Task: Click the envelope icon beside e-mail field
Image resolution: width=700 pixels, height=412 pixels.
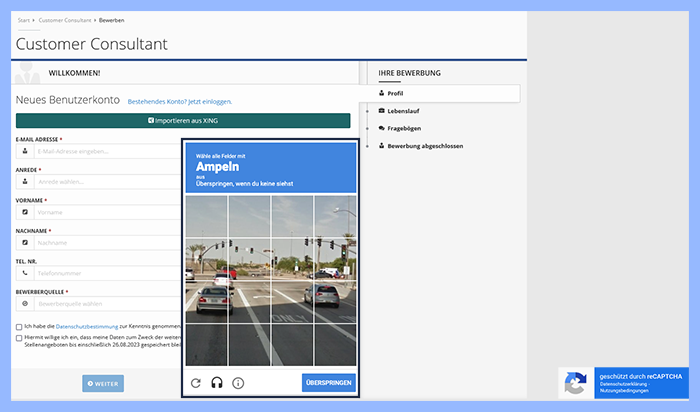Action: [x=24, y=151]
